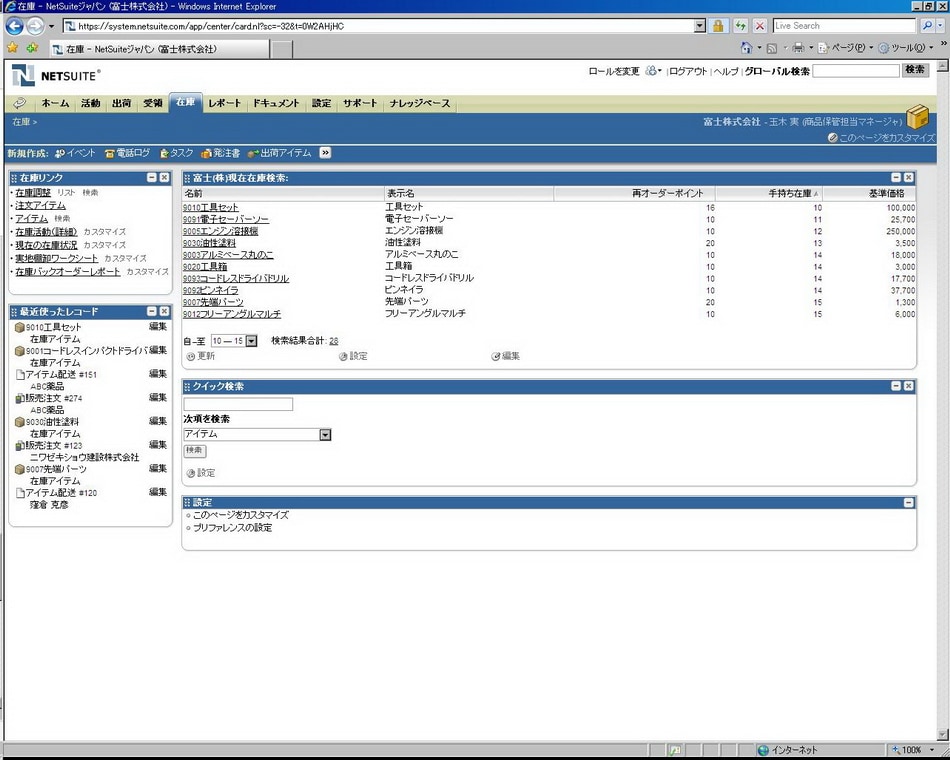Click the refresh page icon in address bar
Viewport: 950px width, 760px height.
[x=740, y=26]
